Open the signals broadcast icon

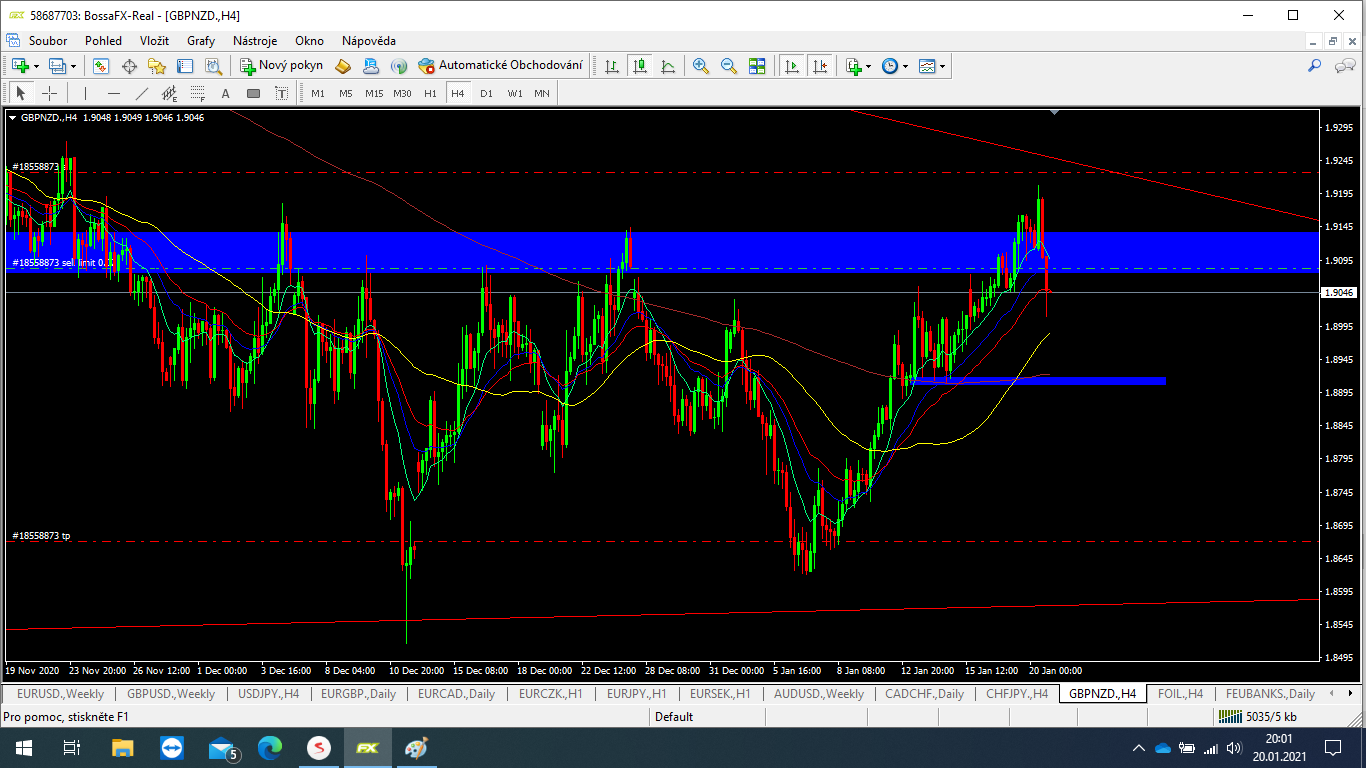click(x=399, y=66)
